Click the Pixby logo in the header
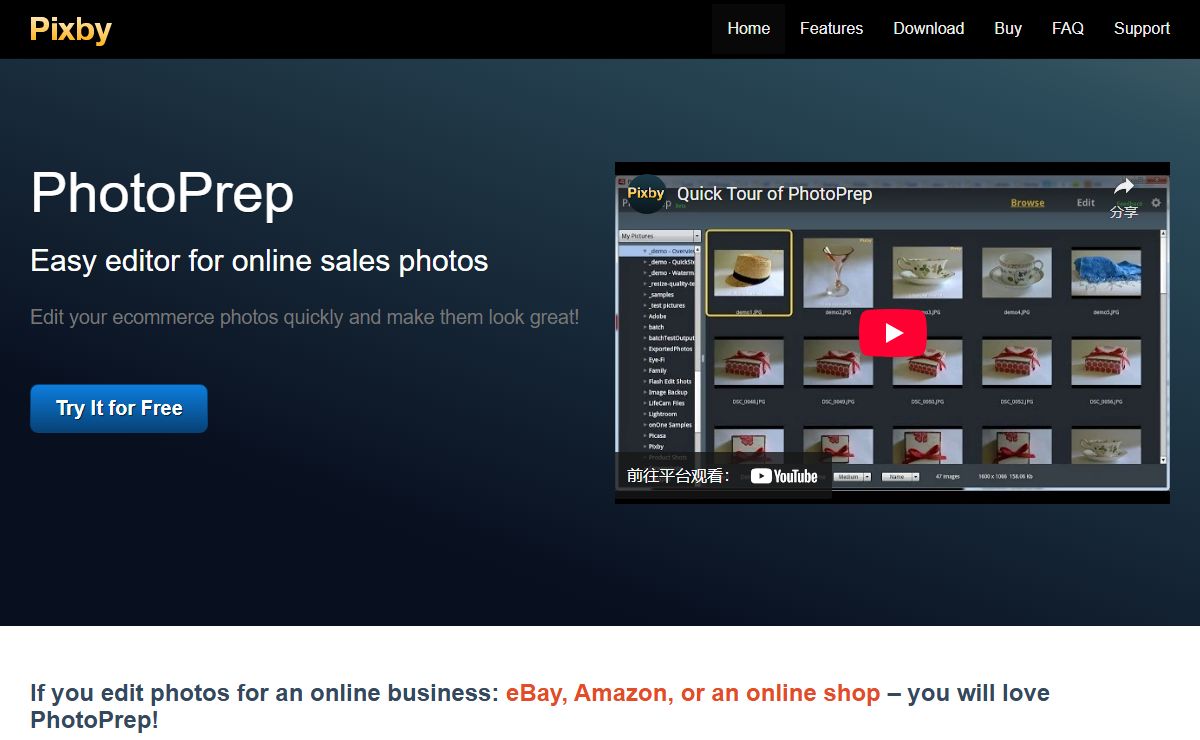Screen dimensions: 1200x740 coord(70,29)
